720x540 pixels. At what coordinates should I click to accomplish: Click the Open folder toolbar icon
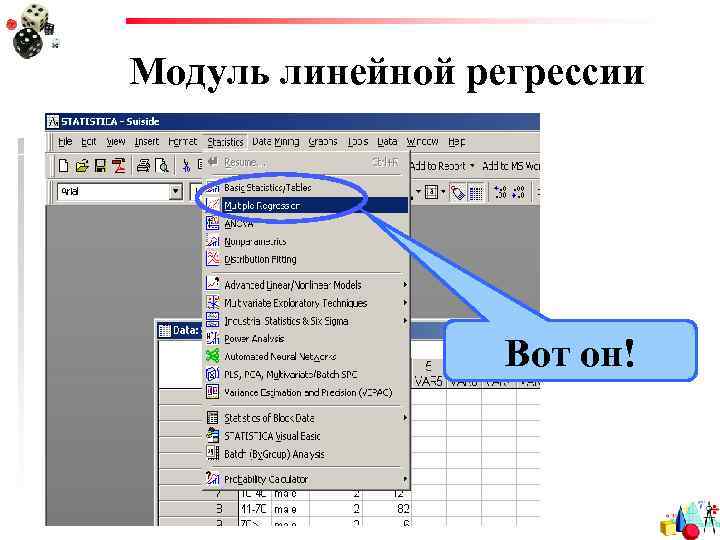pos(82,166)
